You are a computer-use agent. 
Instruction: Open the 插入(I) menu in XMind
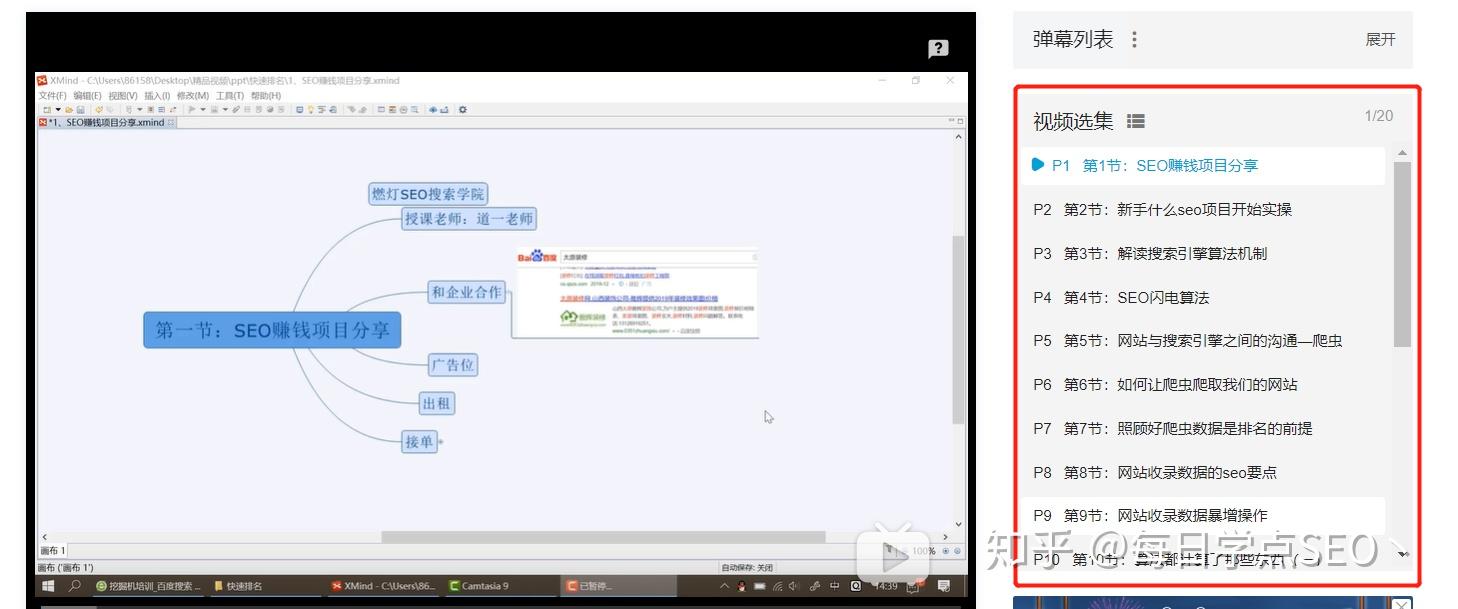(x=158, y=96)
